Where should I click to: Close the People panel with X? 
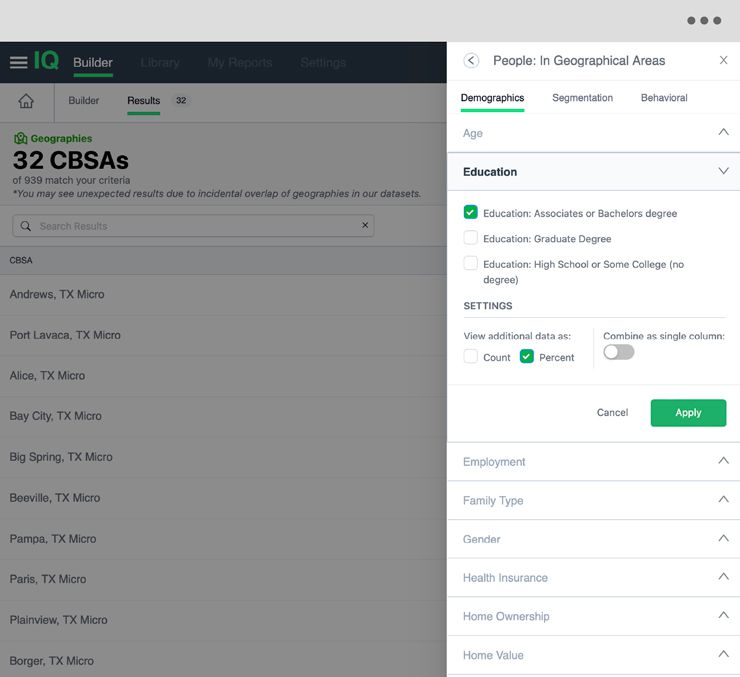pos(723,61)
